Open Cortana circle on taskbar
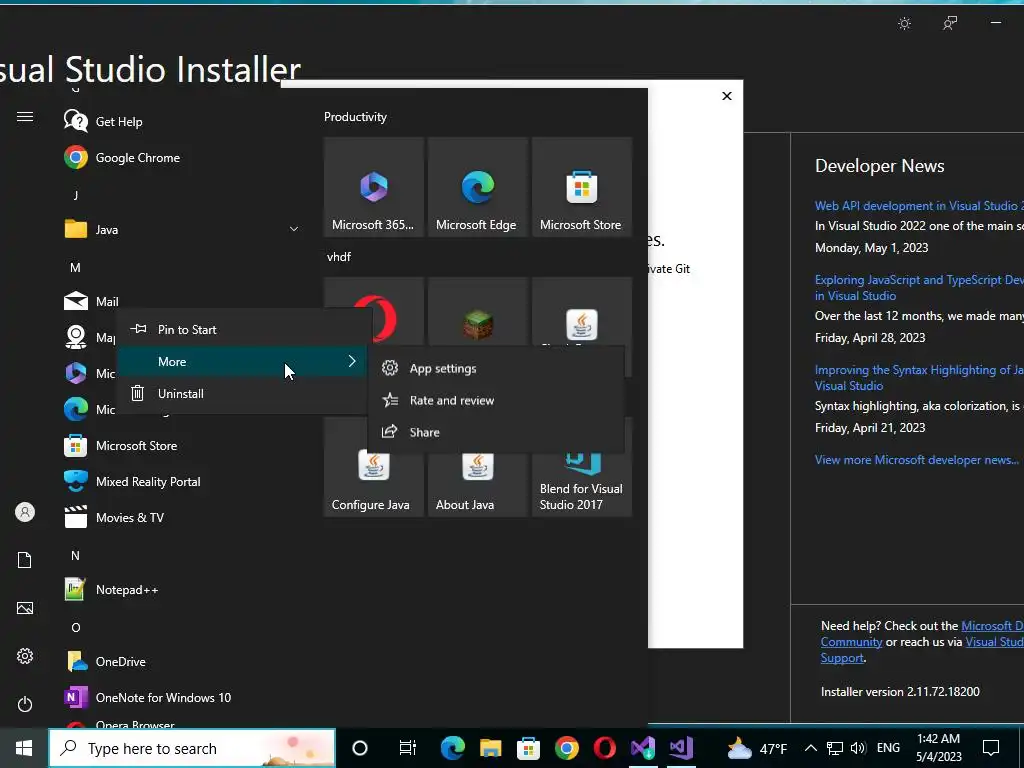 tap(360, 748)
